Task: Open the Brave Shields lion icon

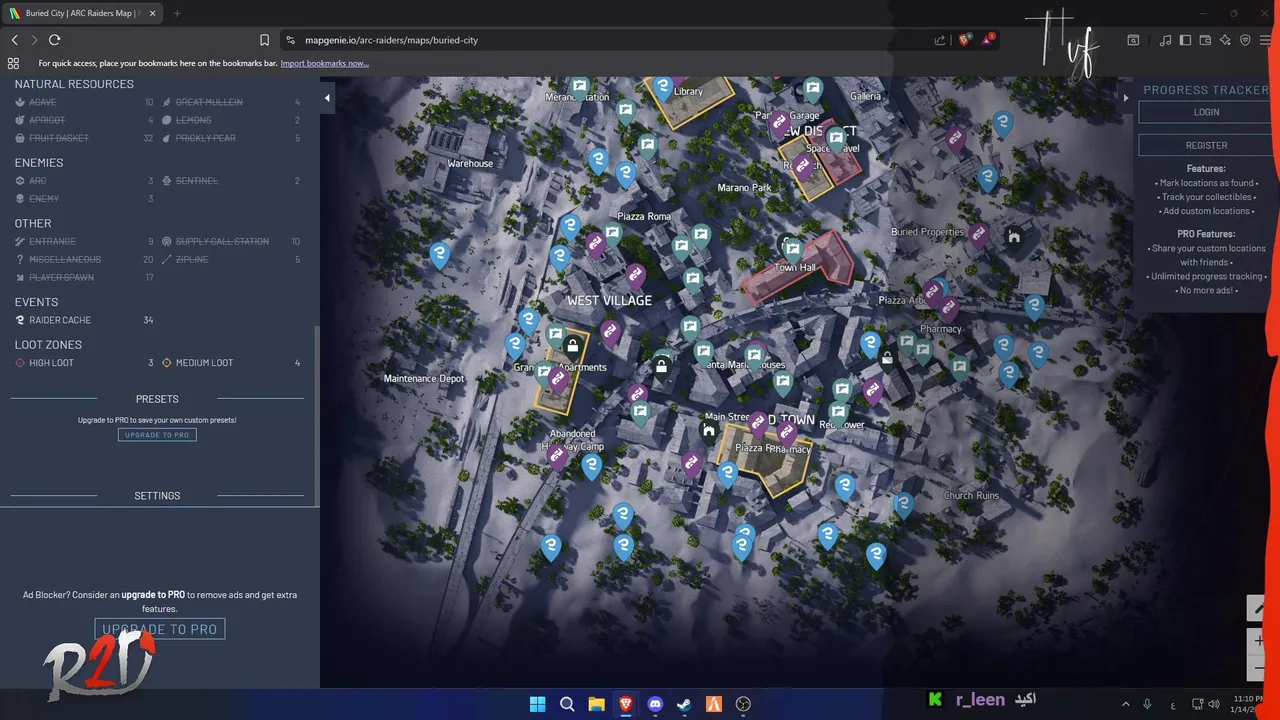Action: pos(964,40)
